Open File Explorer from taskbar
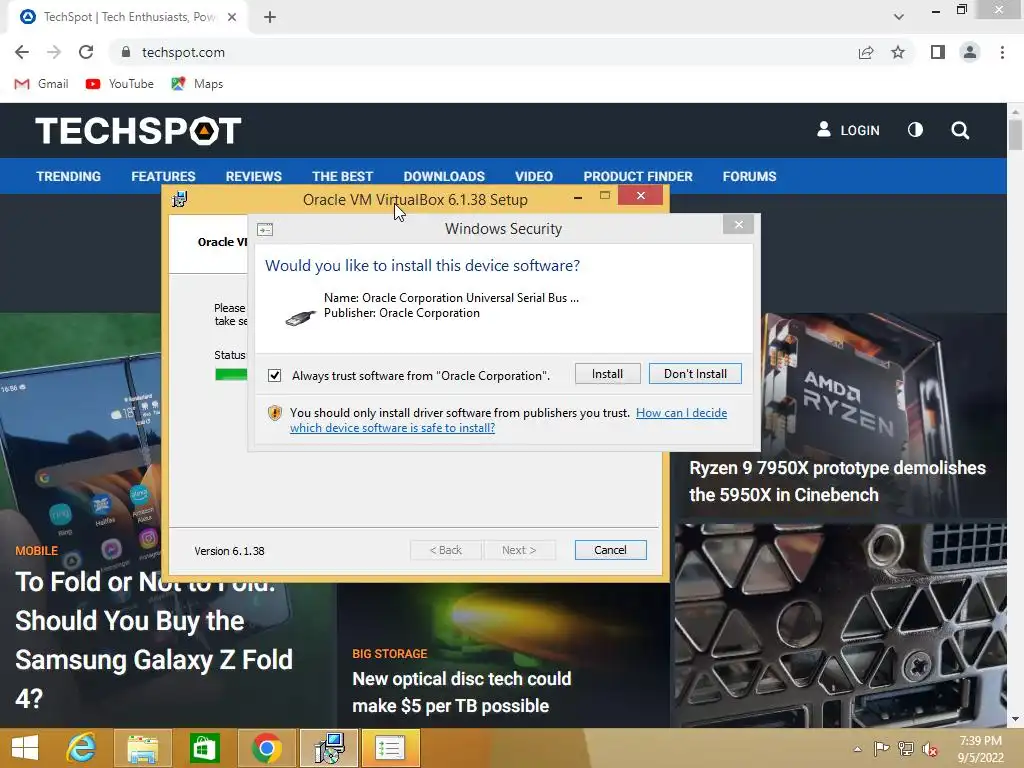This screenshot has height=768, width=1024. [x=142, y=748]
